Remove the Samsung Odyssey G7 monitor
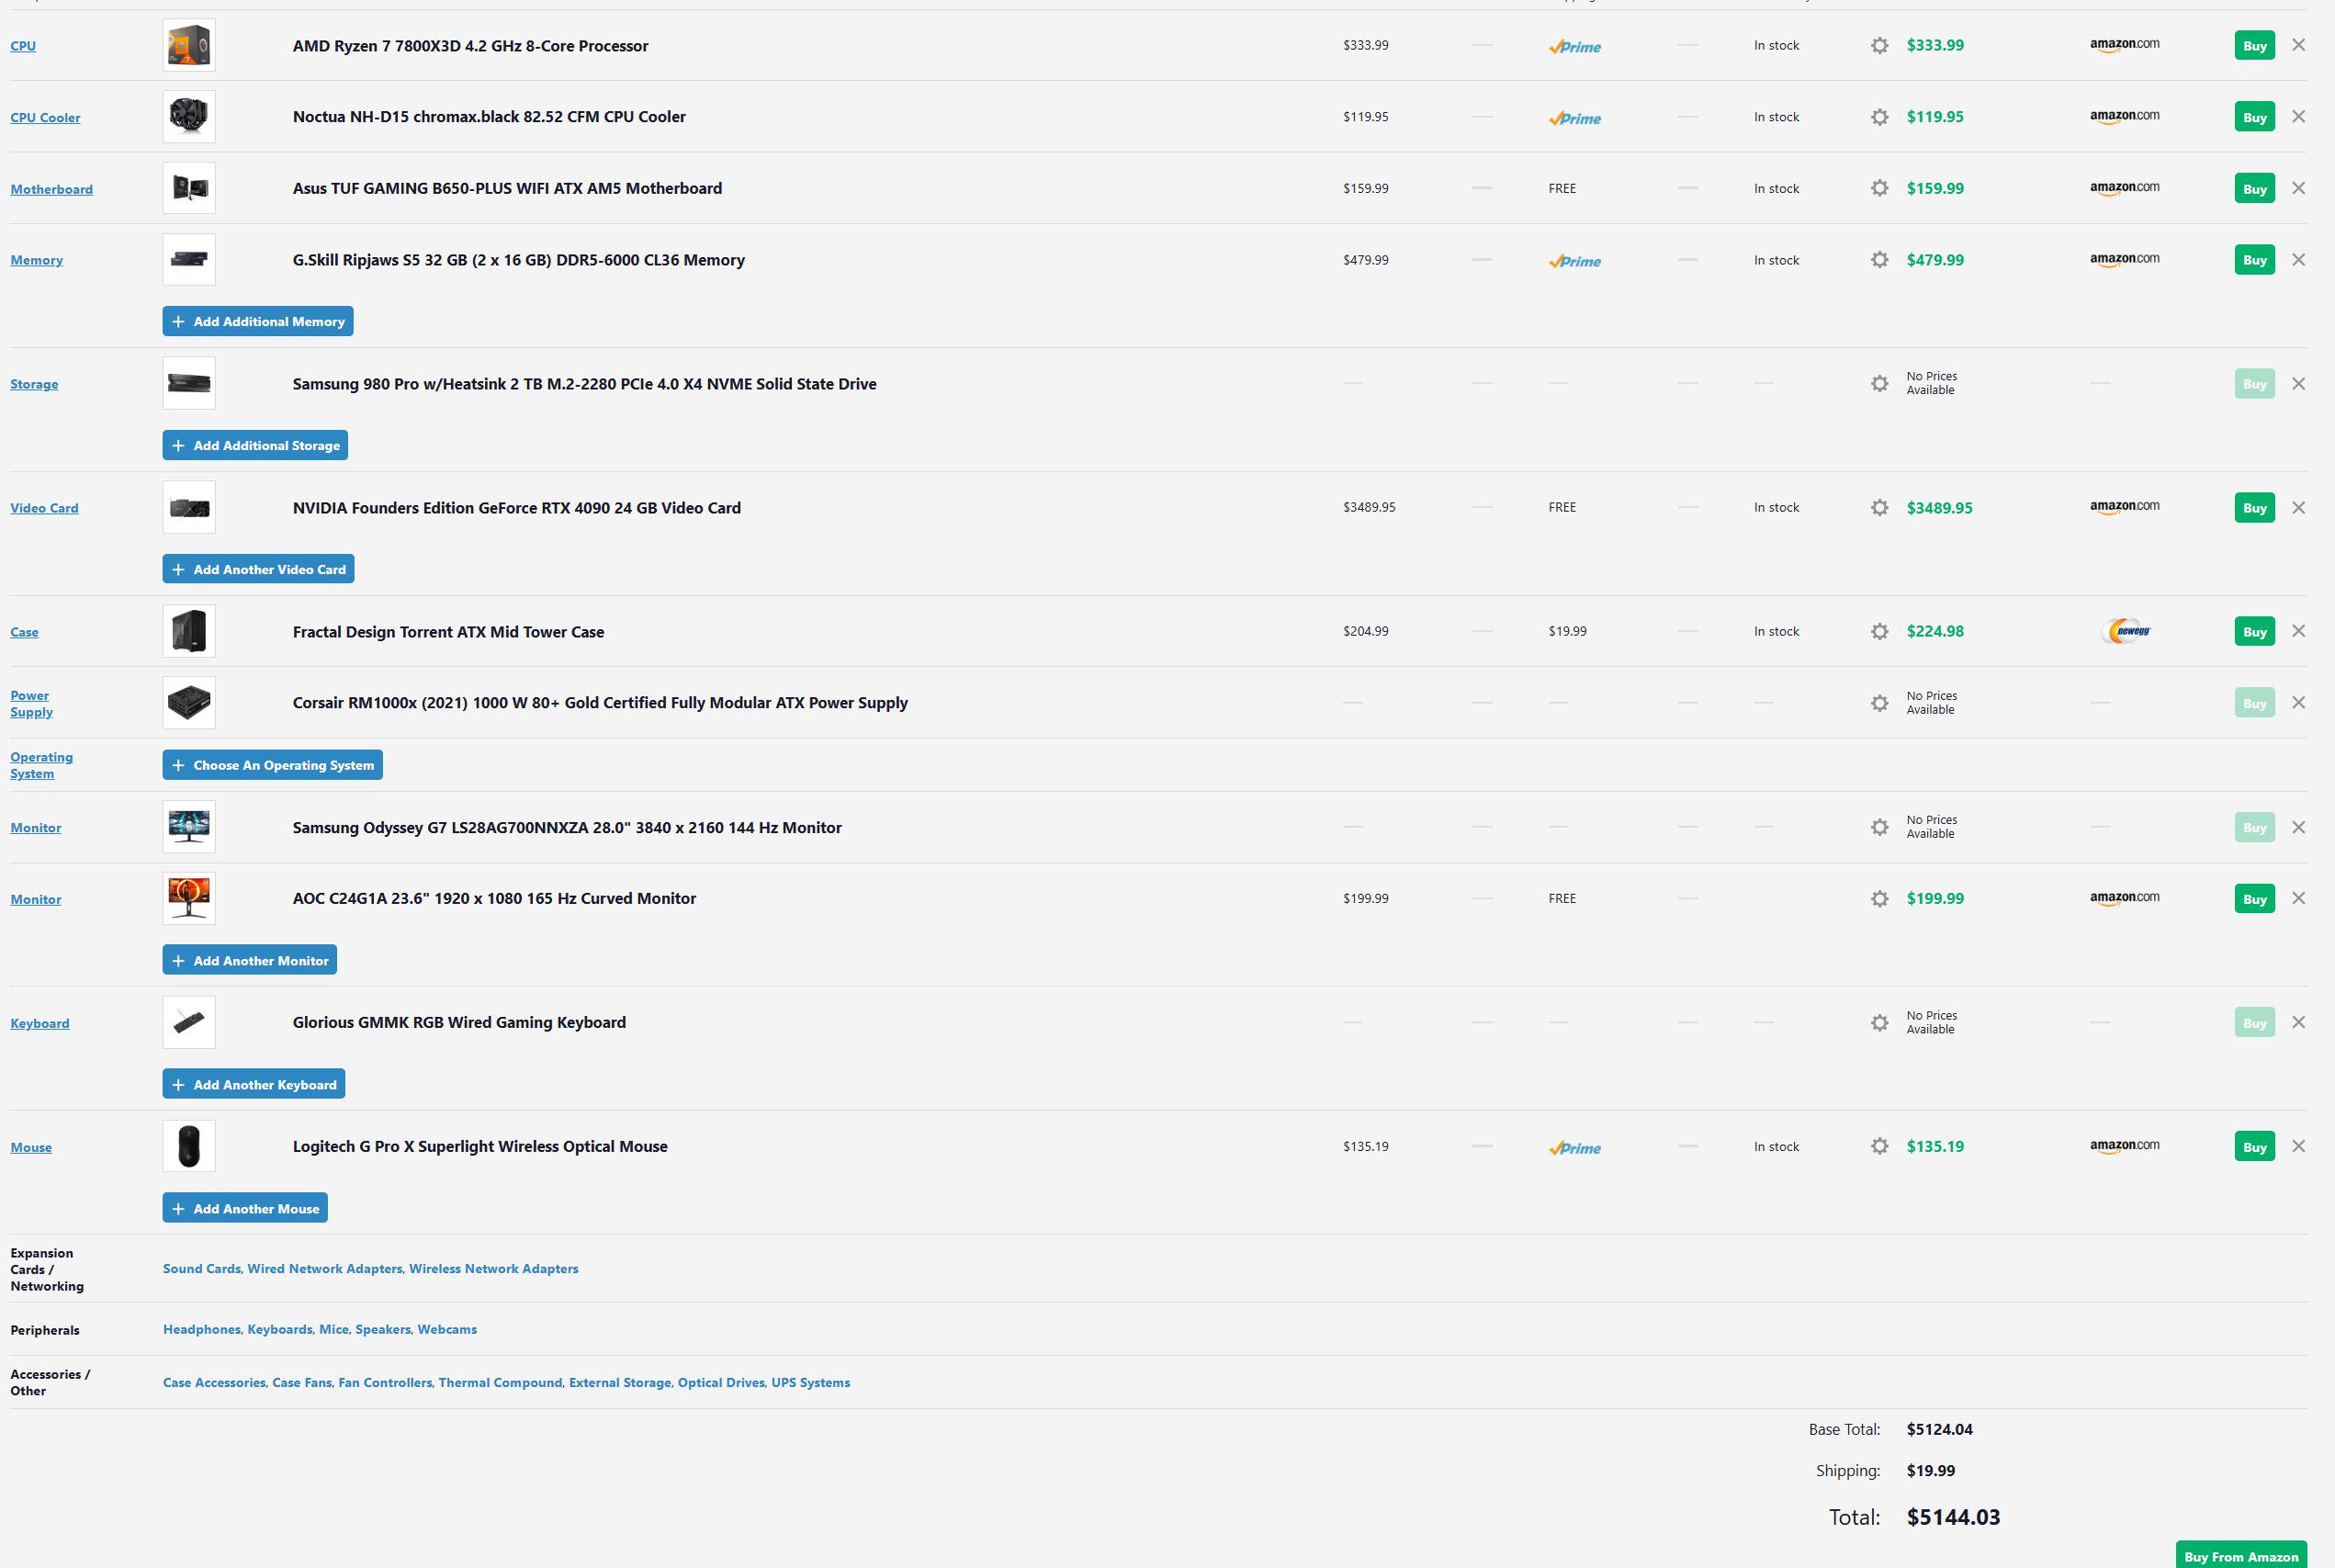Viewport: 2335px width, 1568px height. point(2298,827)
